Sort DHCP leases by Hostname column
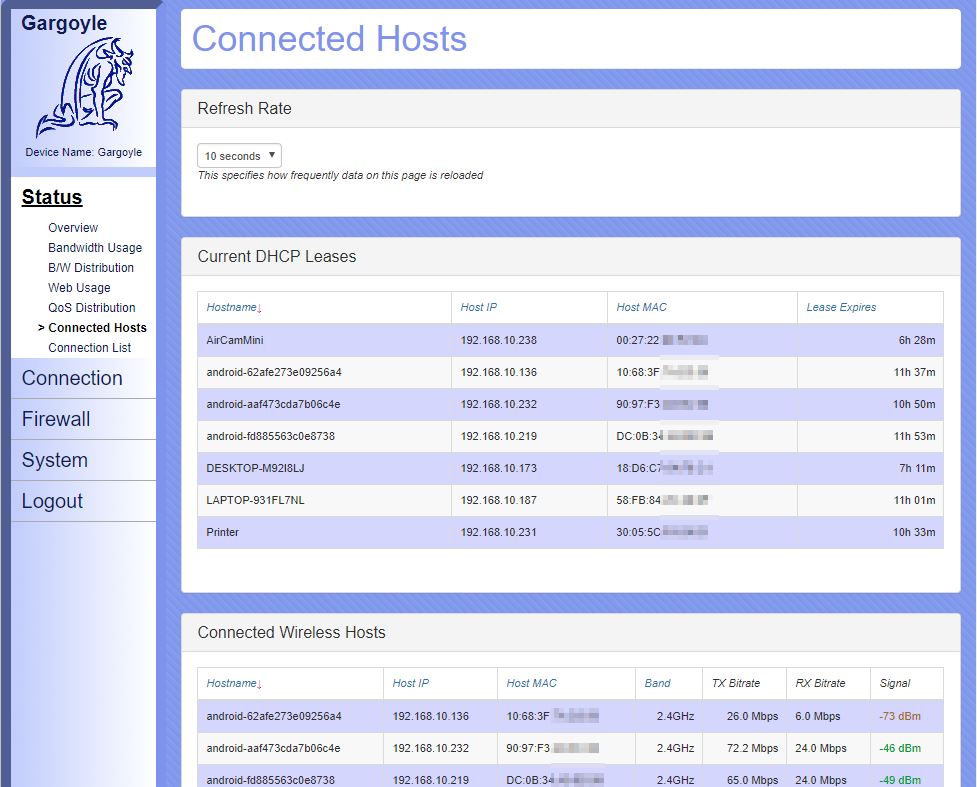 click(234, 308)
